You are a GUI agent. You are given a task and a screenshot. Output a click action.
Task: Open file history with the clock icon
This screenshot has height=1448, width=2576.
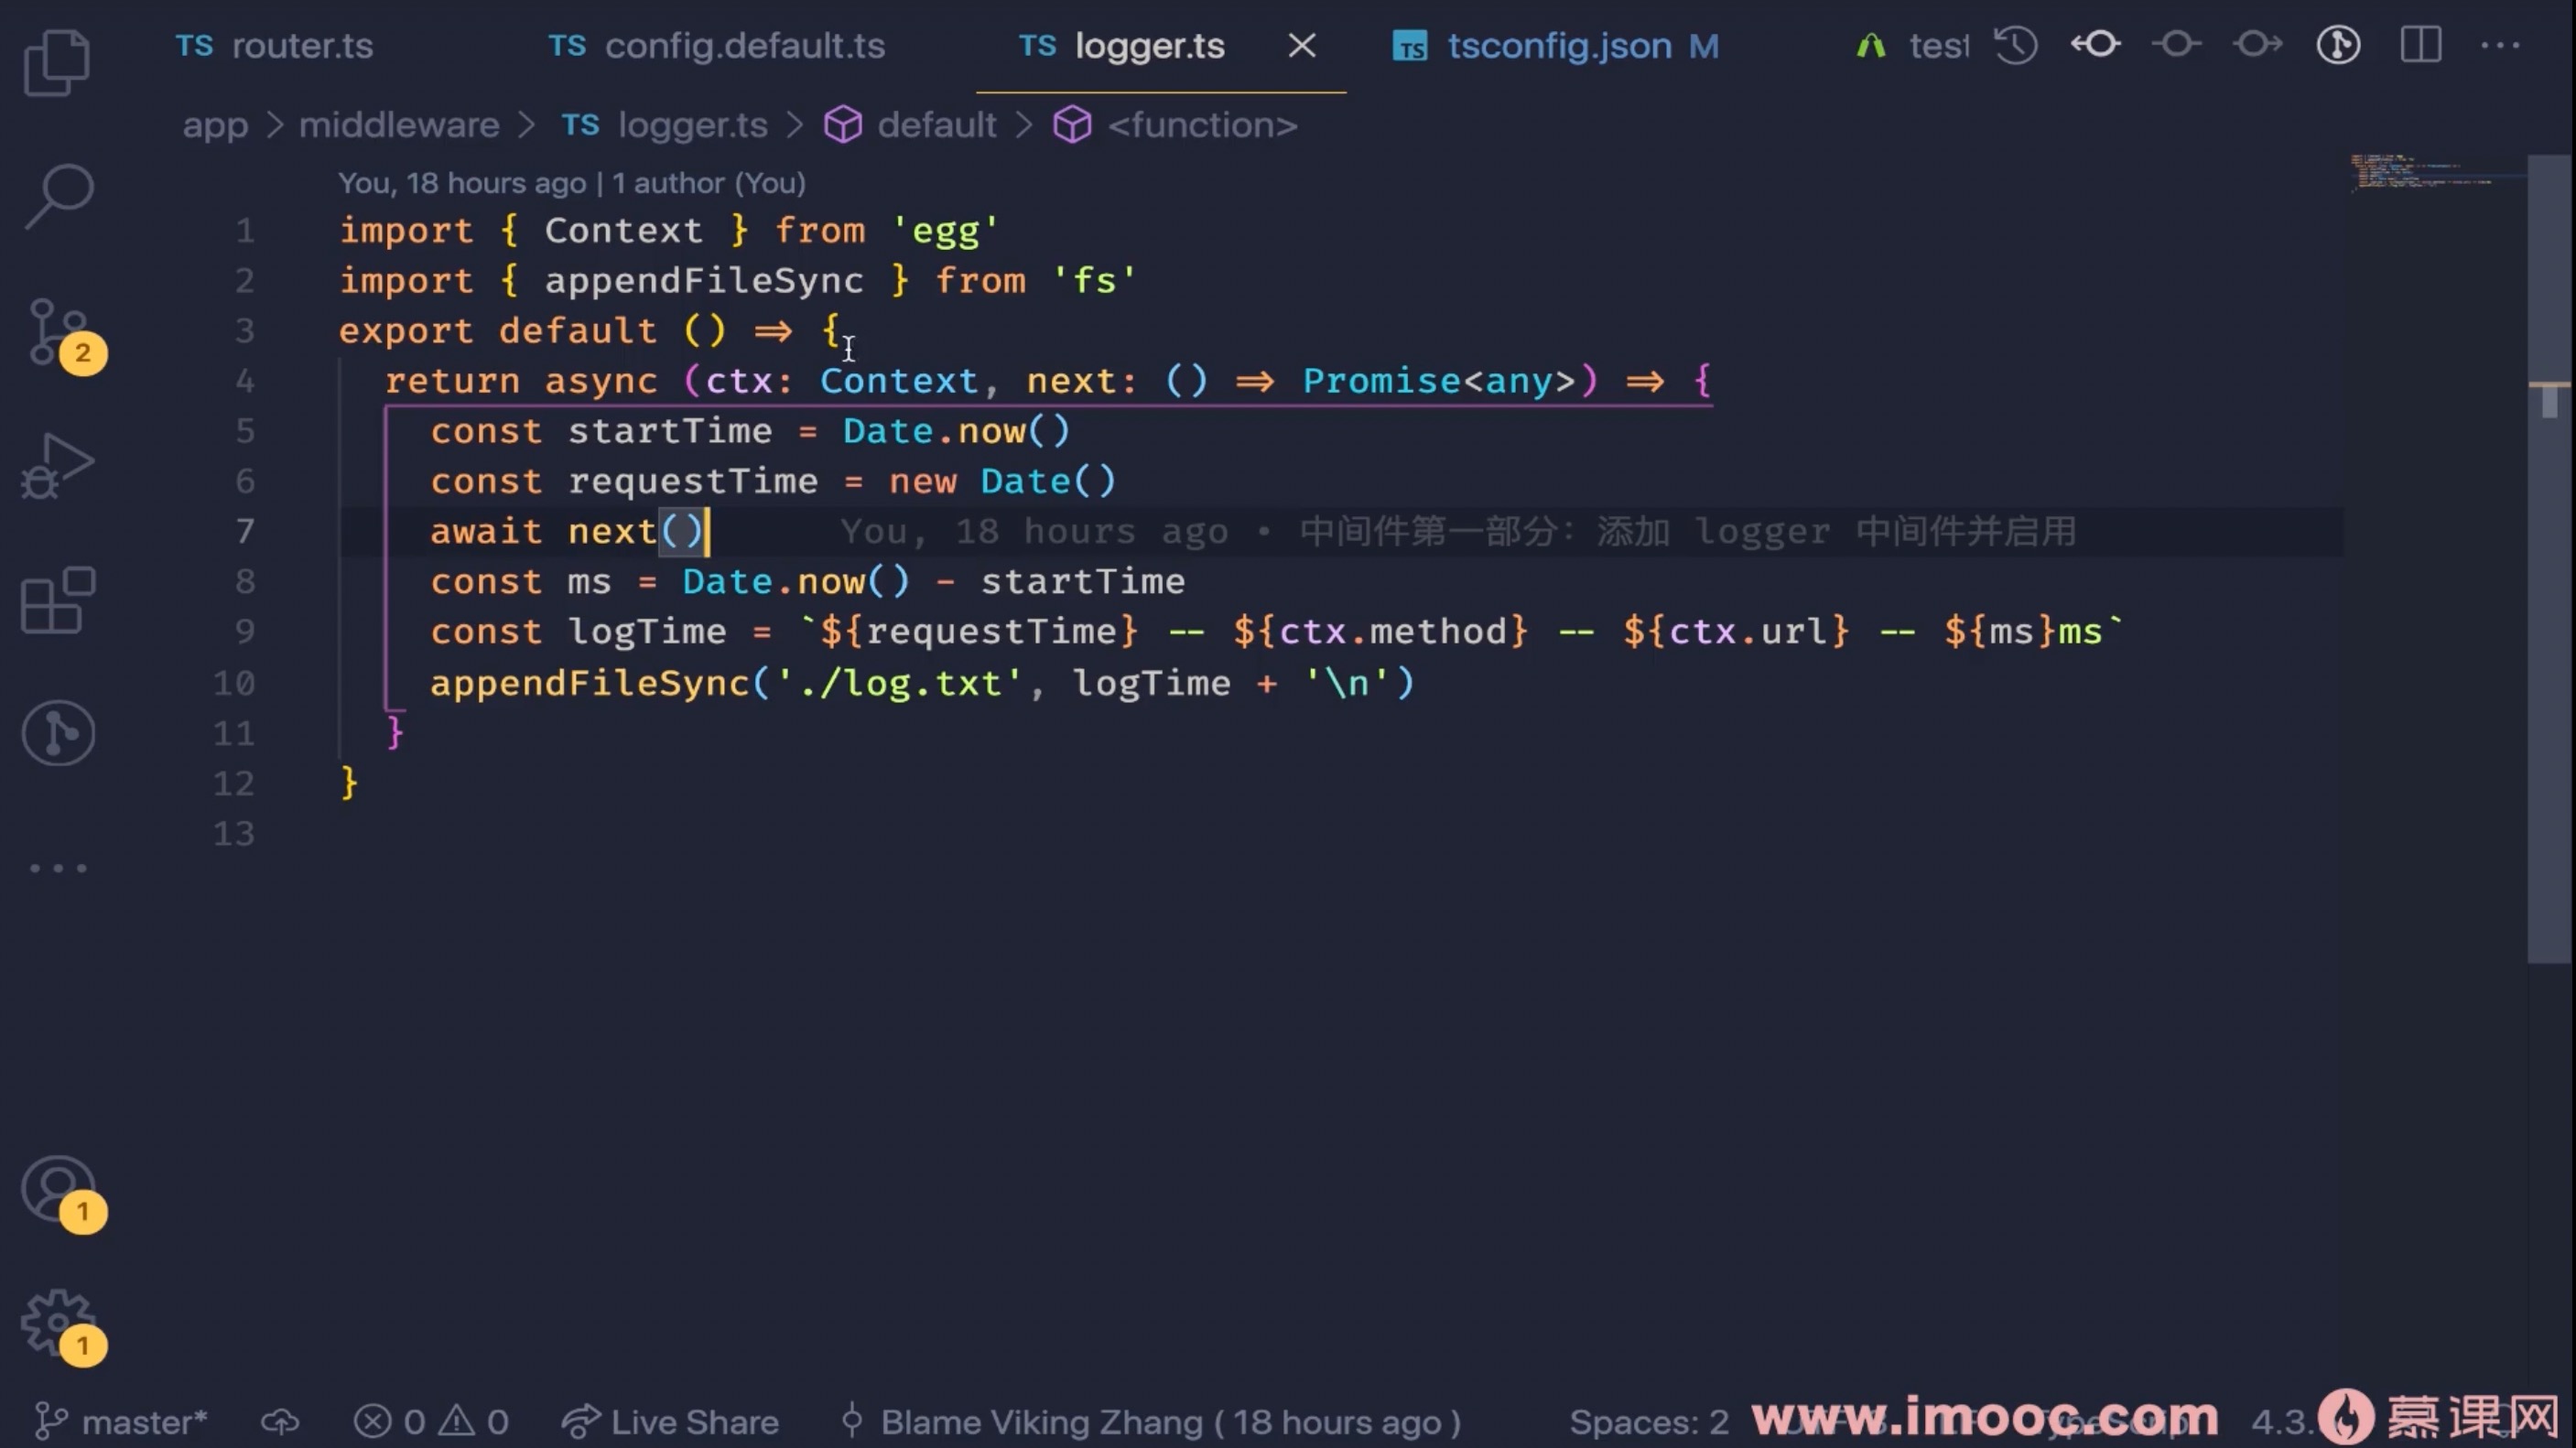(2016, 45)
